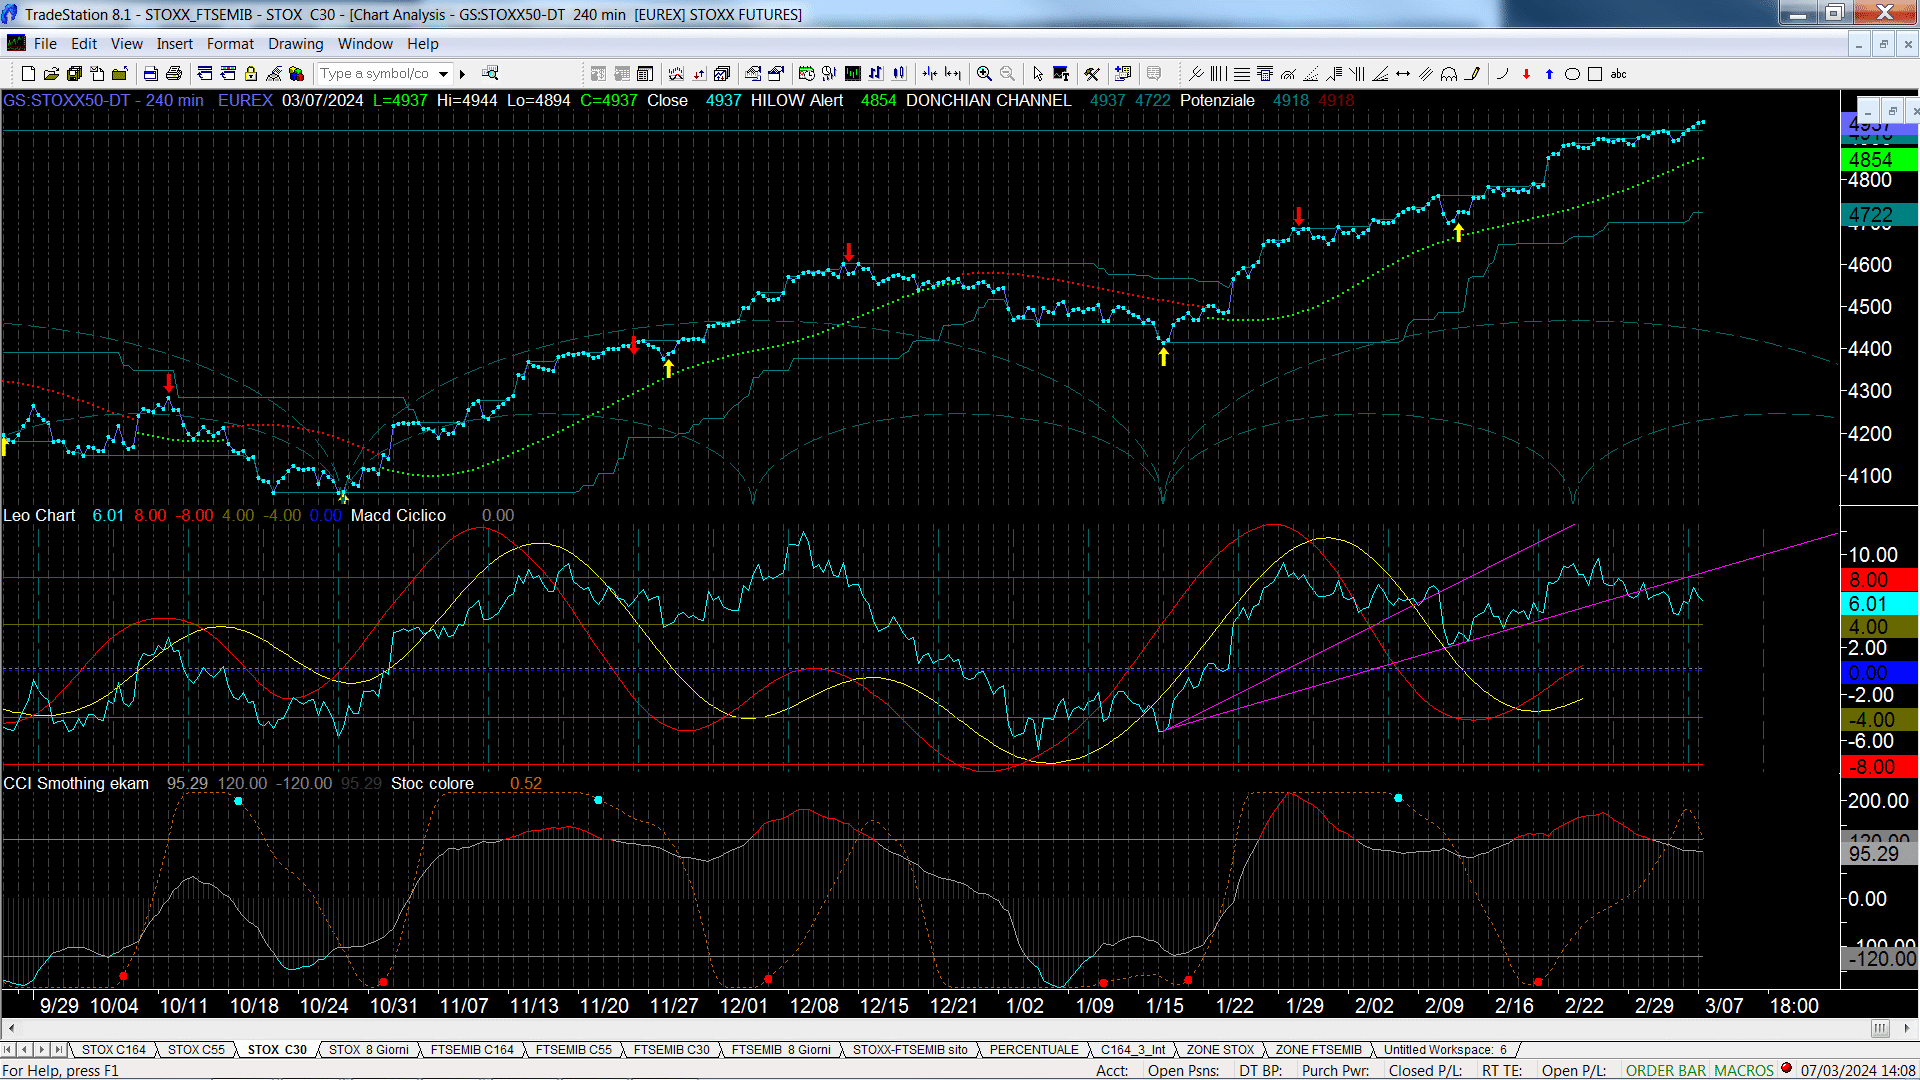Switch to Untitled Workspace: 6 tab
Image resolution: width=1920 pixels, height=1080 pixels.
point(1445,1050)
